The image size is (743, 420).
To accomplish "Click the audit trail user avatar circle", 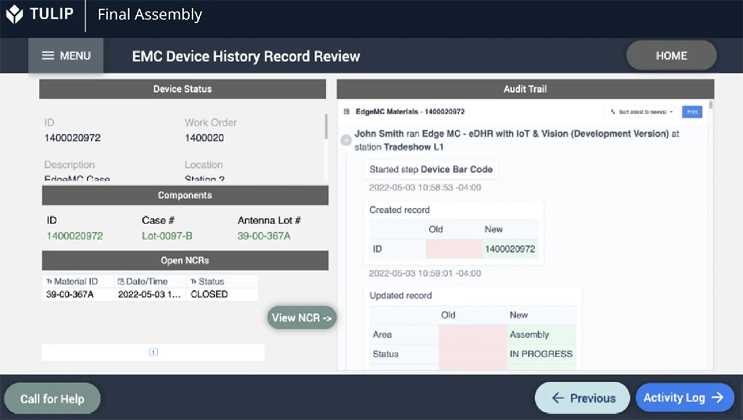I will [x=345, y=139].
